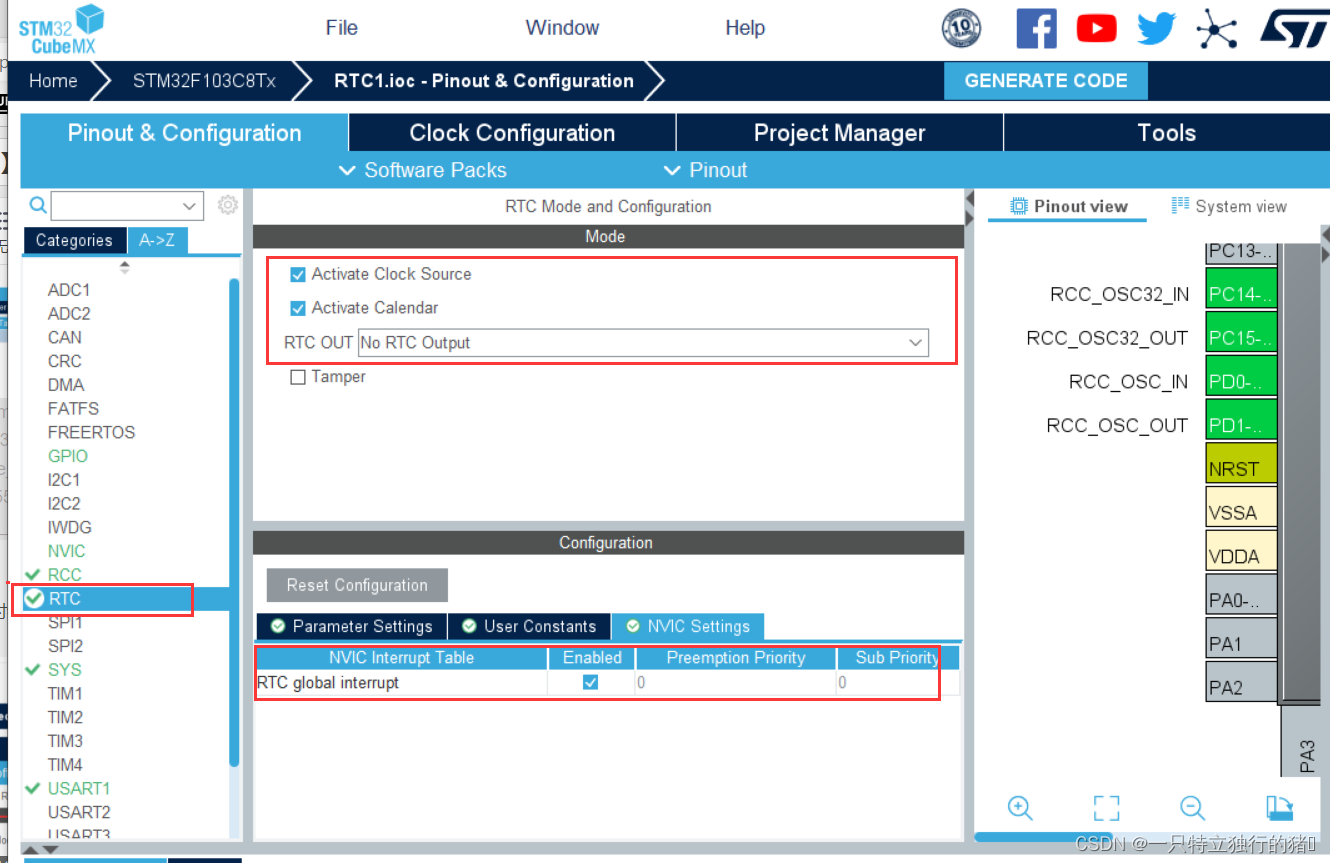Open the YouTube icon link
Image resolution: width=1330 pixels, height=863 pixels.
pyautogui.click(x=1096, y=28)
